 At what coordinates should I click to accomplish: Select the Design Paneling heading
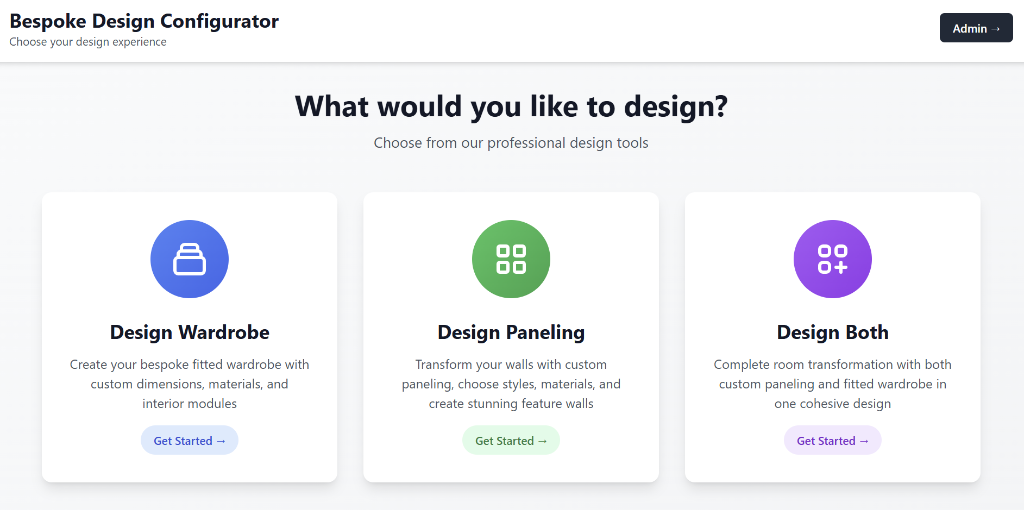pyautogui.click(x=511, y=332)
